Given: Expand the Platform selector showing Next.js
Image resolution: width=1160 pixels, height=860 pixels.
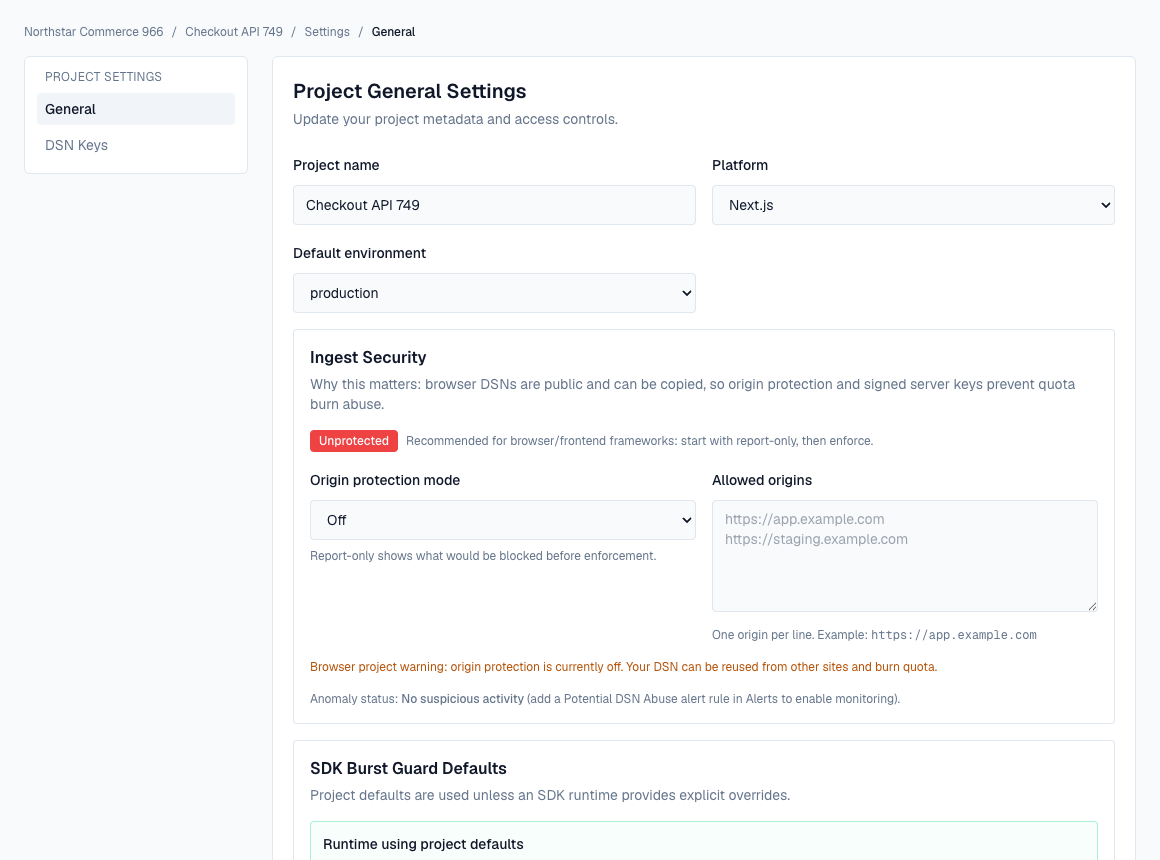Looking at the screenshot, I should coord(912,205).
